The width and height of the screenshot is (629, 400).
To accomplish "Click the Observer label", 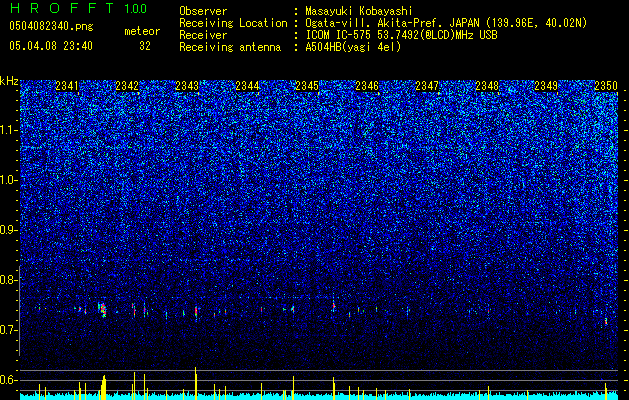I will click(203, 11).
